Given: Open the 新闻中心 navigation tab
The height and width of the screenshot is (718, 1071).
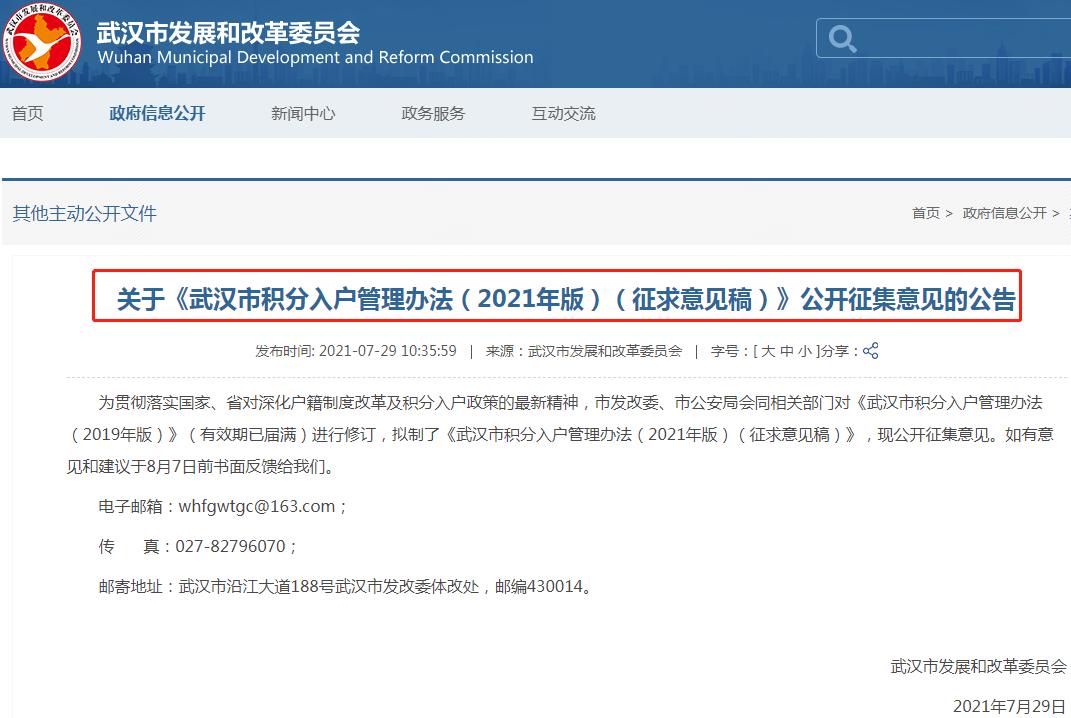Looking at the screenshot, I should (303, 113).
